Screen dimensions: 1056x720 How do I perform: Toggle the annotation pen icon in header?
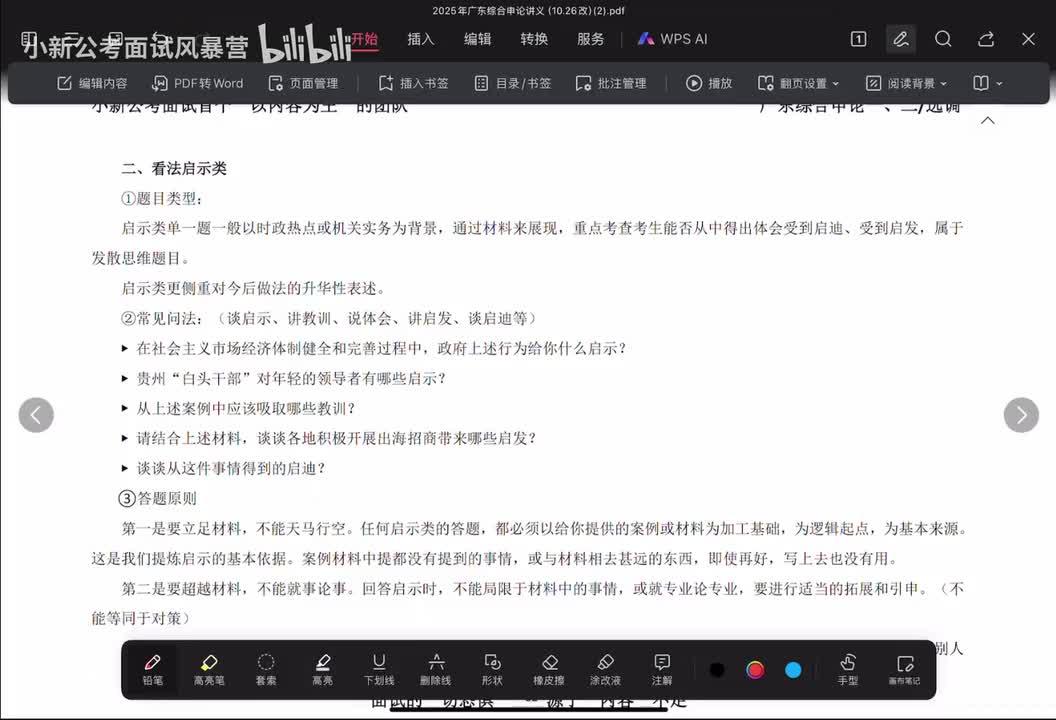pyautogui.click(x=901, y=39)
